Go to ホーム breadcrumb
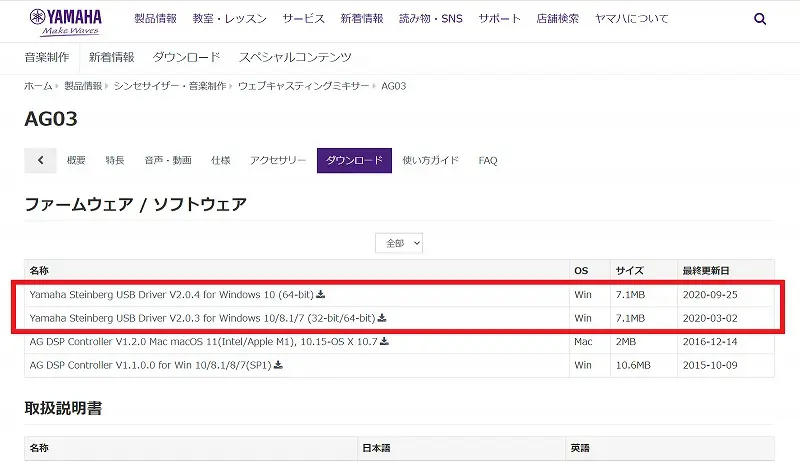The image size is (800, 462). coord(38,86)
